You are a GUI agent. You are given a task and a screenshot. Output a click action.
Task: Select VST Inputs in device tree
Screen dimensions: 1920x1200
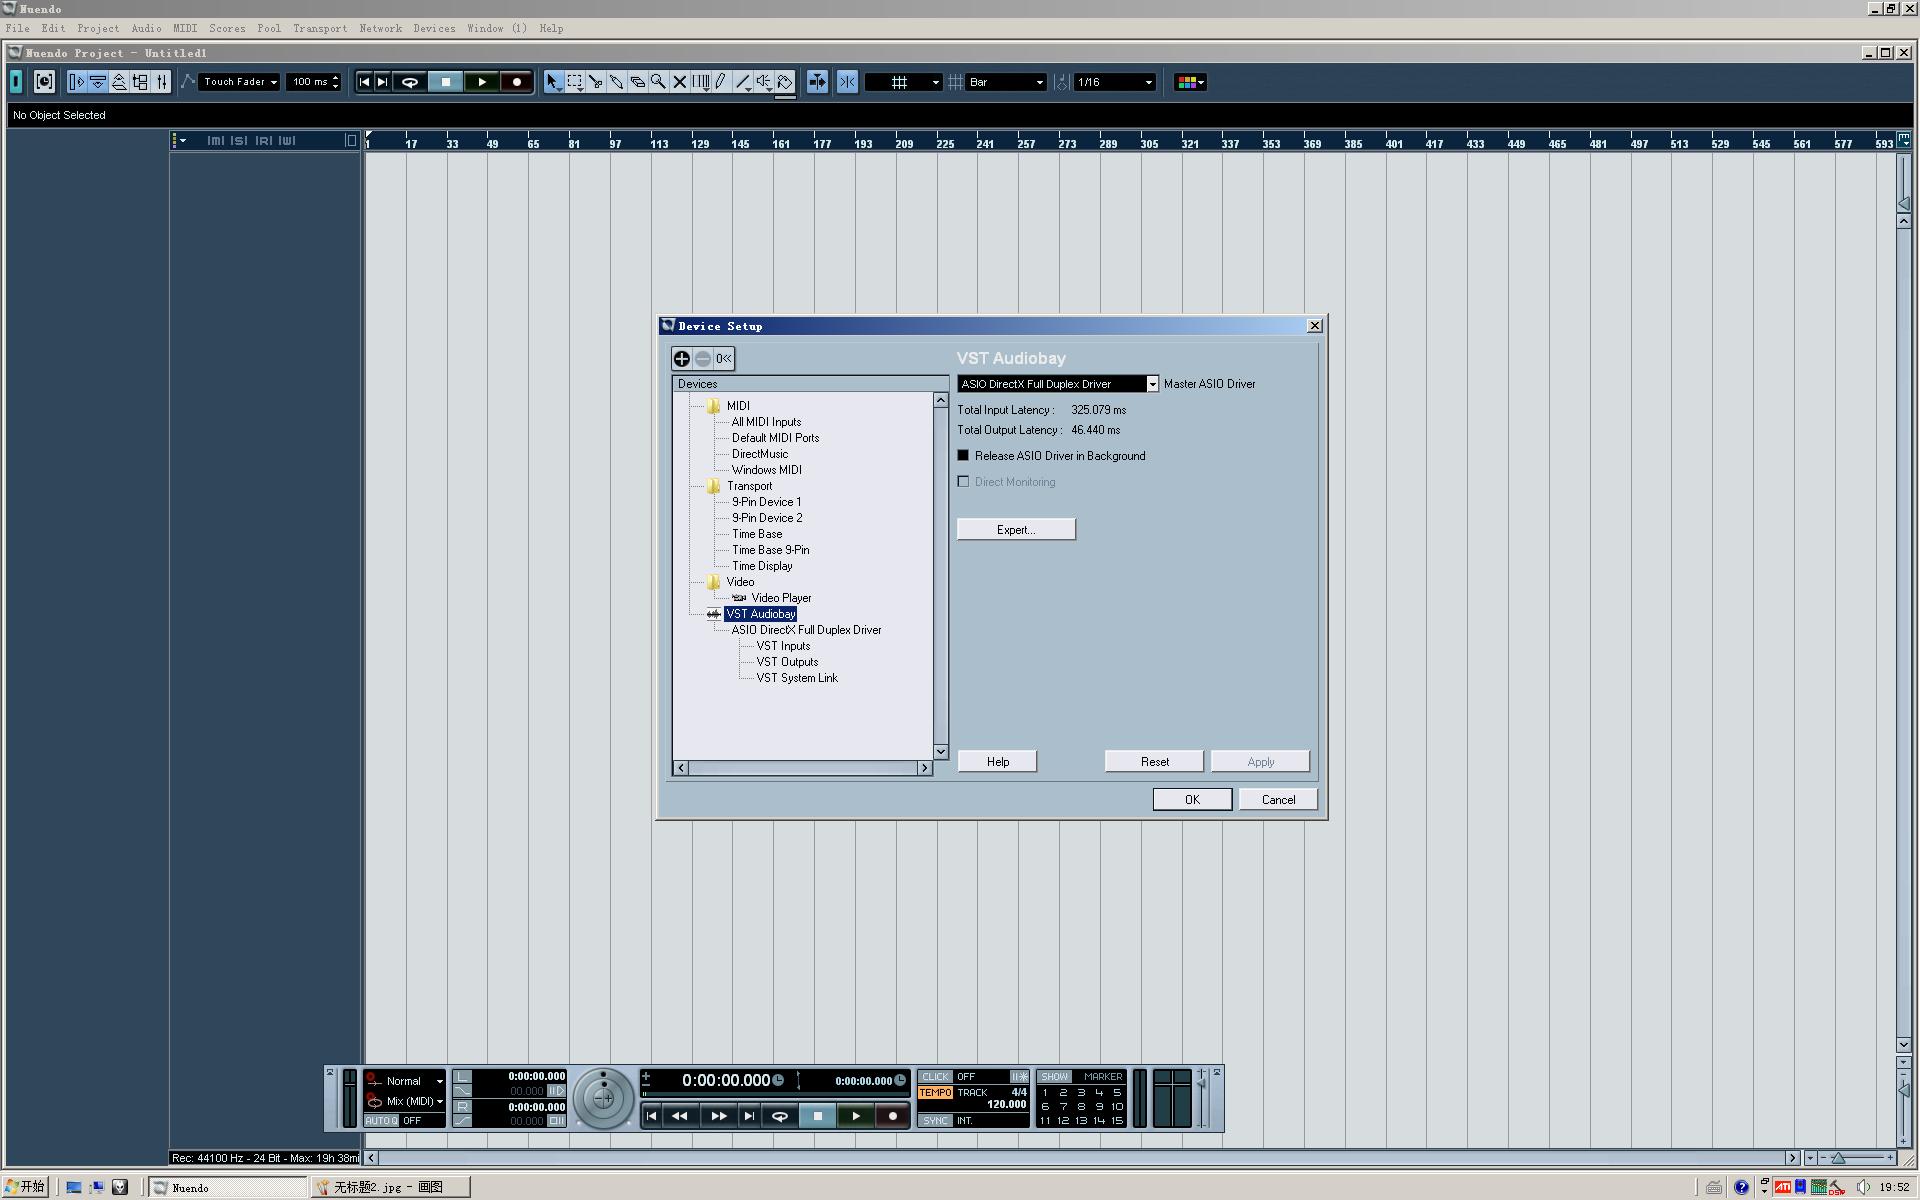[x=783, y=646]
